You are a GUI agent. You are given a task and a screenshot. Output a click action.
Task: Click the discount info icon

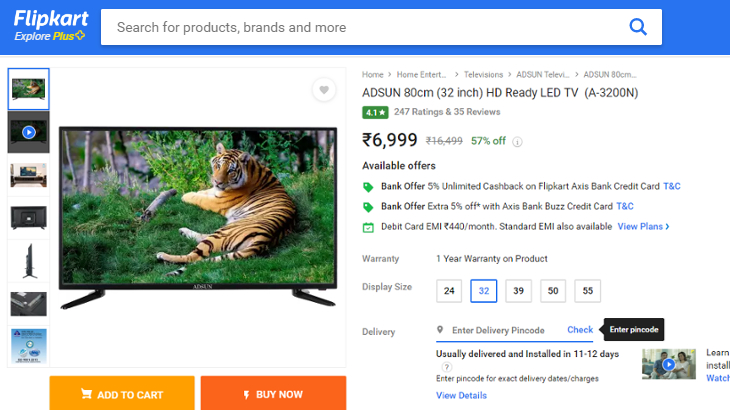pos(517,142)
